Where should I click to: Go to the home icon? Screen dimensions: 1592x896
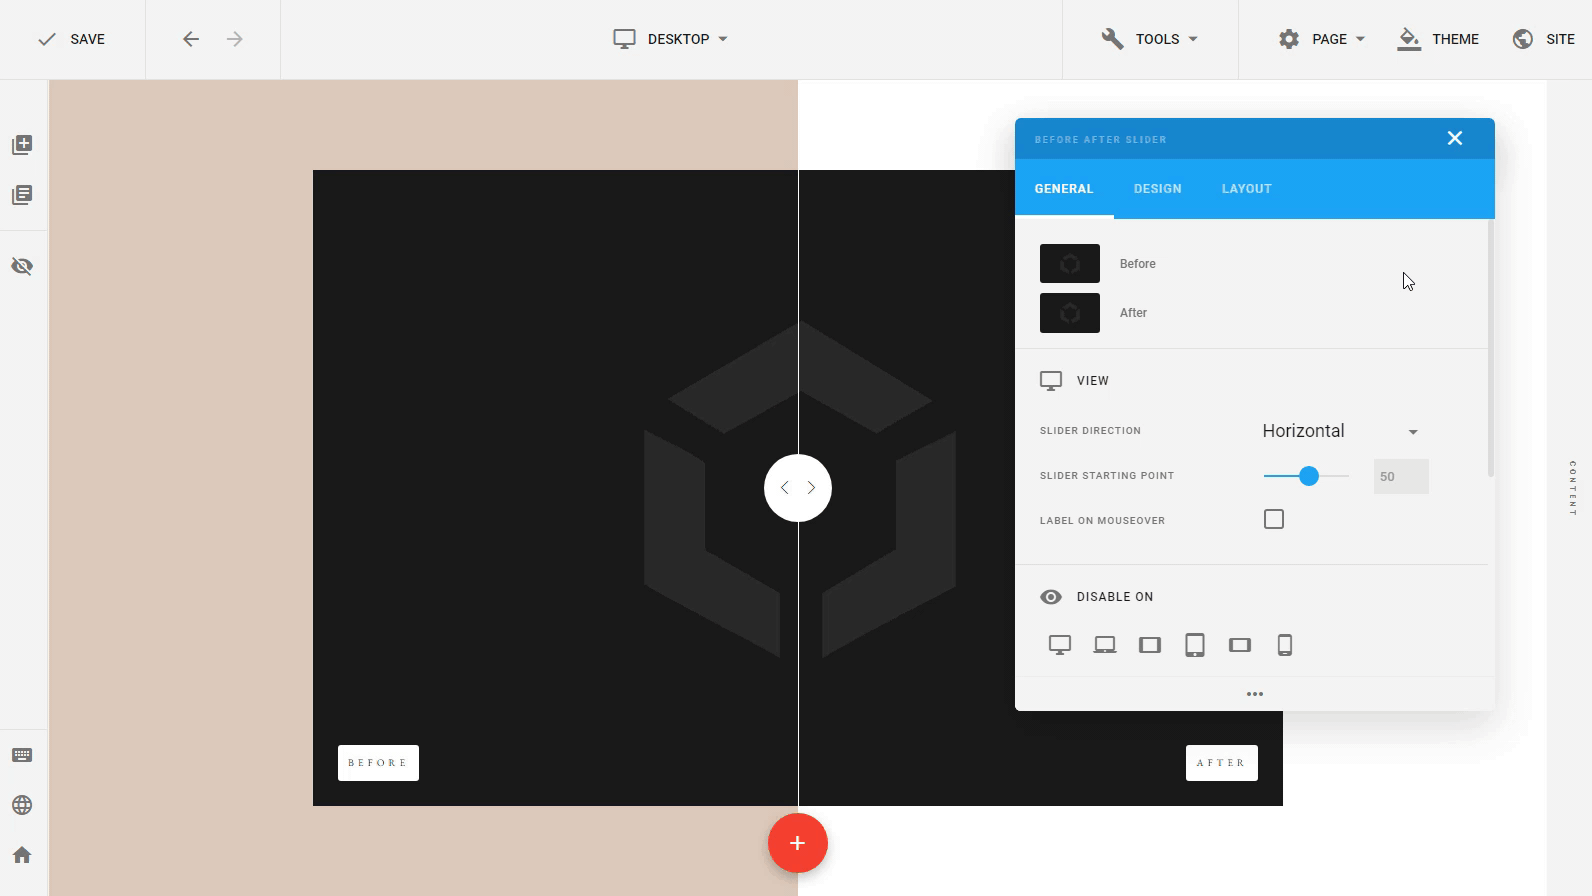22,855
